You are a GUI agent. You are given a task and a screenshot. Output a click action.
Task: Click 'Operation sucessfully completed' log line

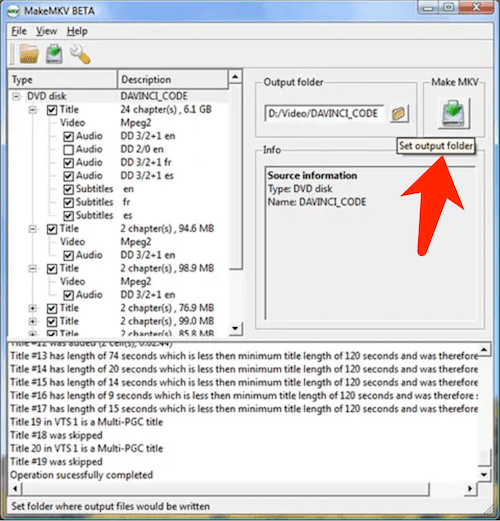pyautogui.click(x=82, y=475)
